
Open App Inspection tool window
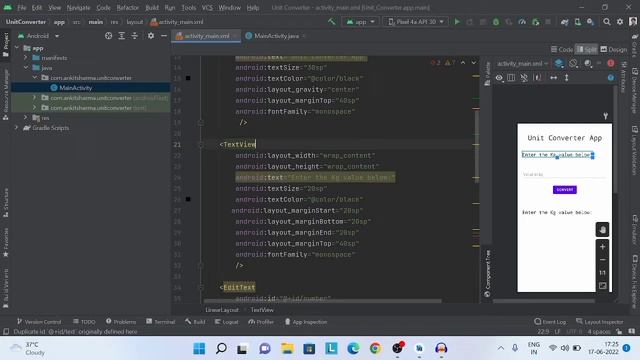click(306, 322)
